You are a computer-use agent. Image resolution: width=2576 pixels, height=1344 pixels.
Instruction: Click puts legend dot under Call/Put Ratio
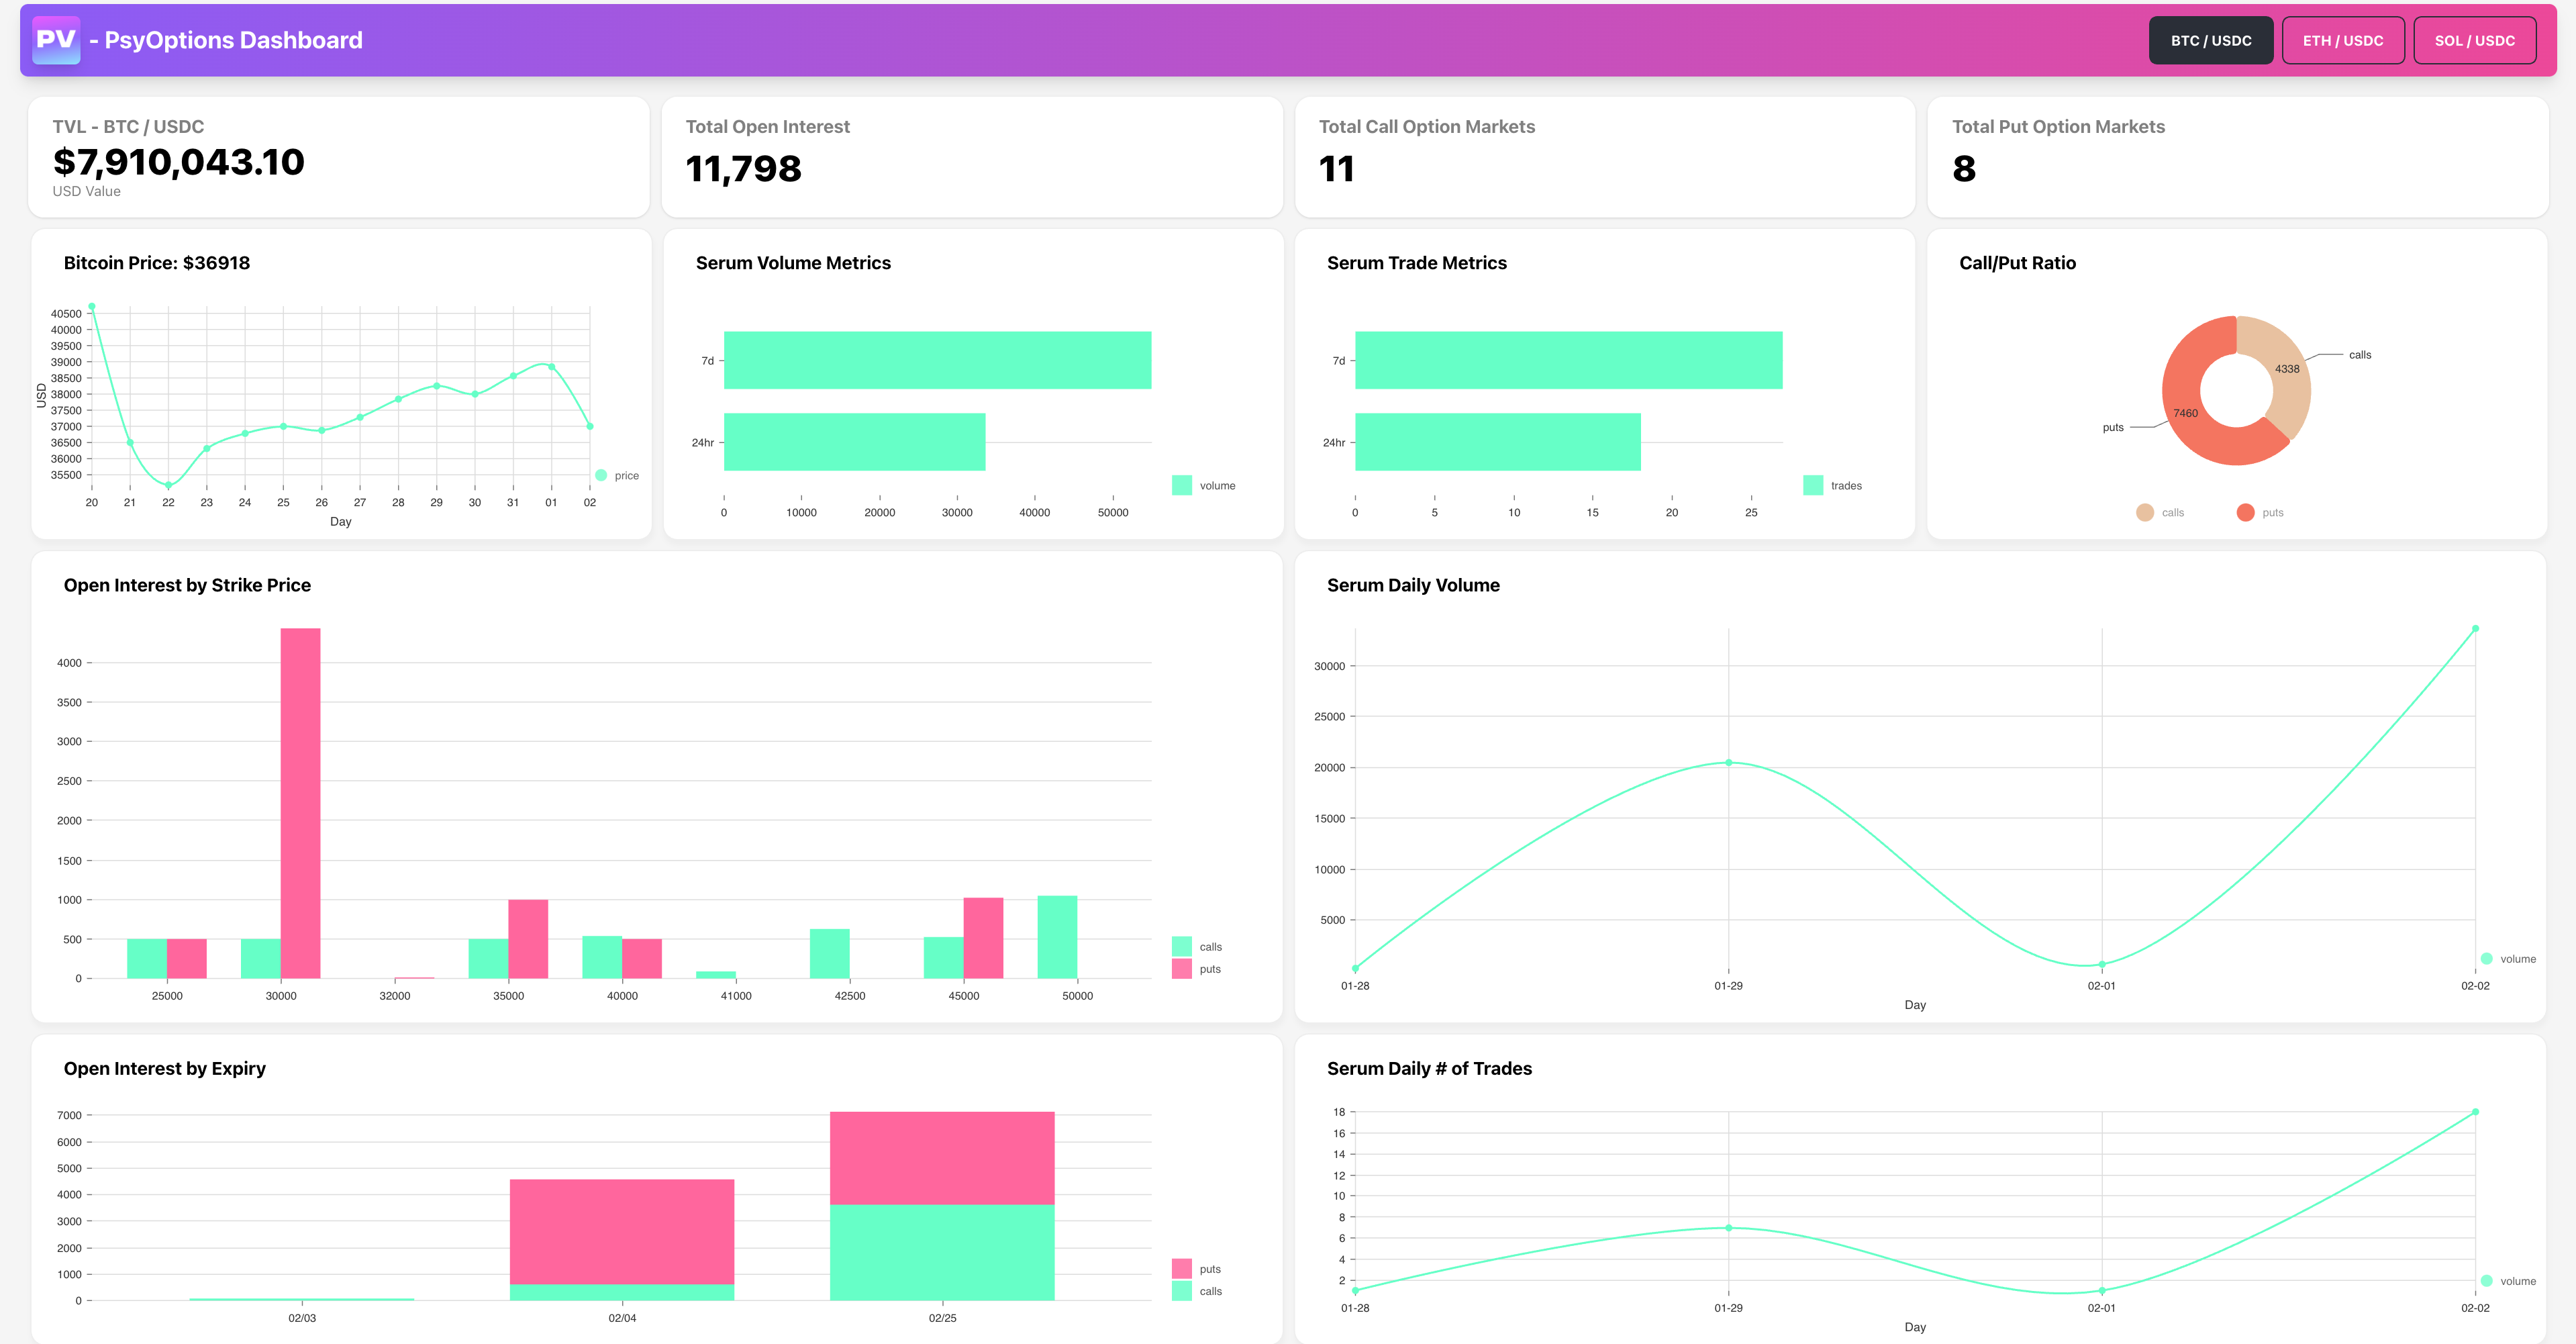[x=2245, y=513]
